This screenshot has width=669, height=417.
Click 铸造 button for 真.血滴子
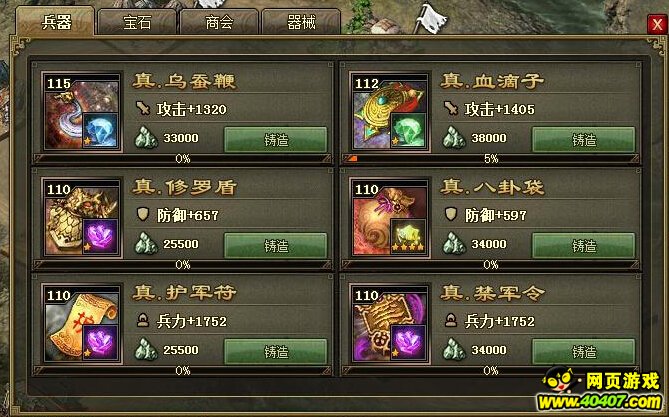click(583, 139)
